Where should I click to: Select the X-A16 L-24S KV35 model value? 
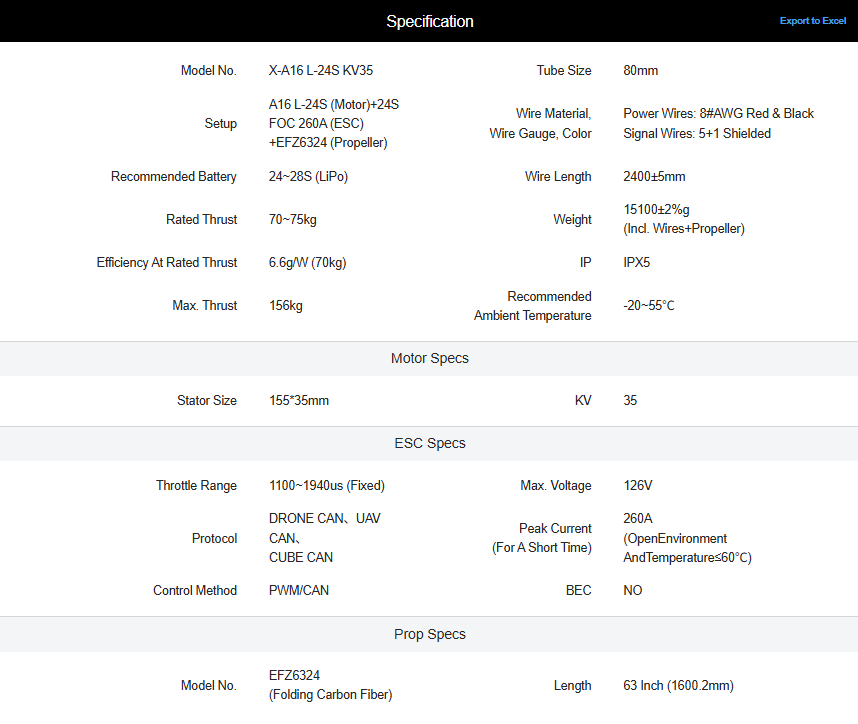pos(321,71)
